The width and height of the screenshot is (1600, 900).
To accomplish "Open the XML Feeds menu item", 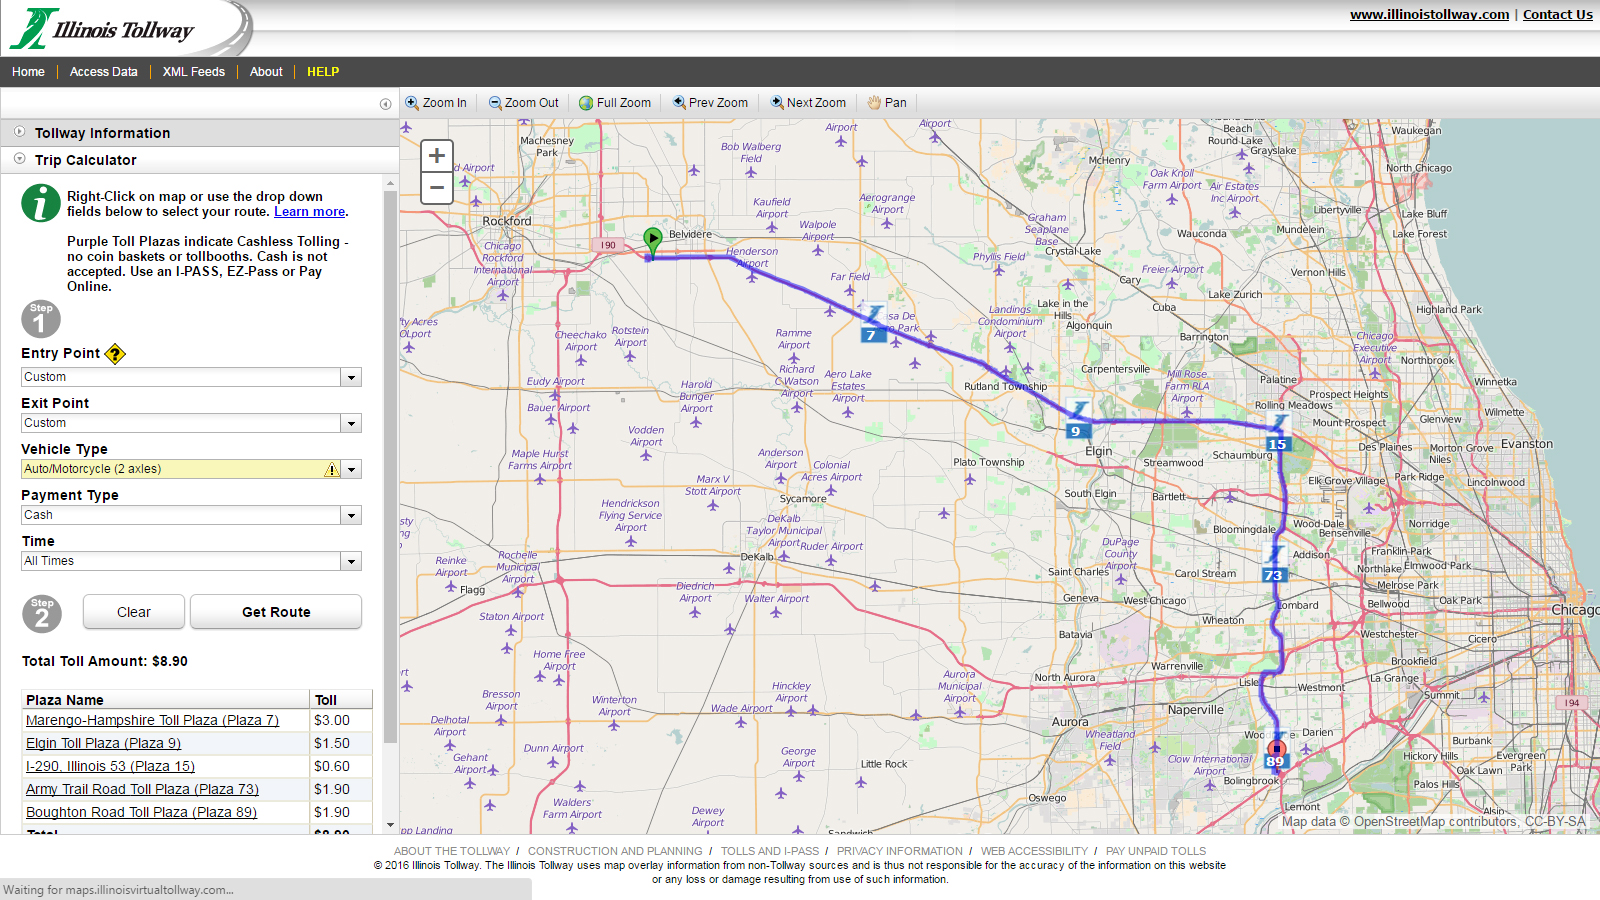I will tap(194, 72).
